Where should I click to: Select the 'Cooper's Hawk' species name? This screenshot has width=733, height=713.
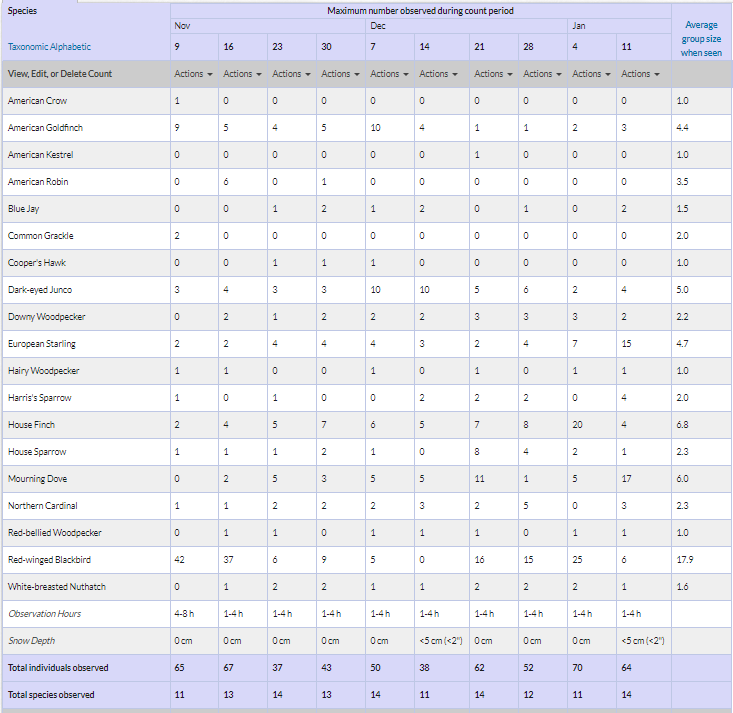(37, 263)
